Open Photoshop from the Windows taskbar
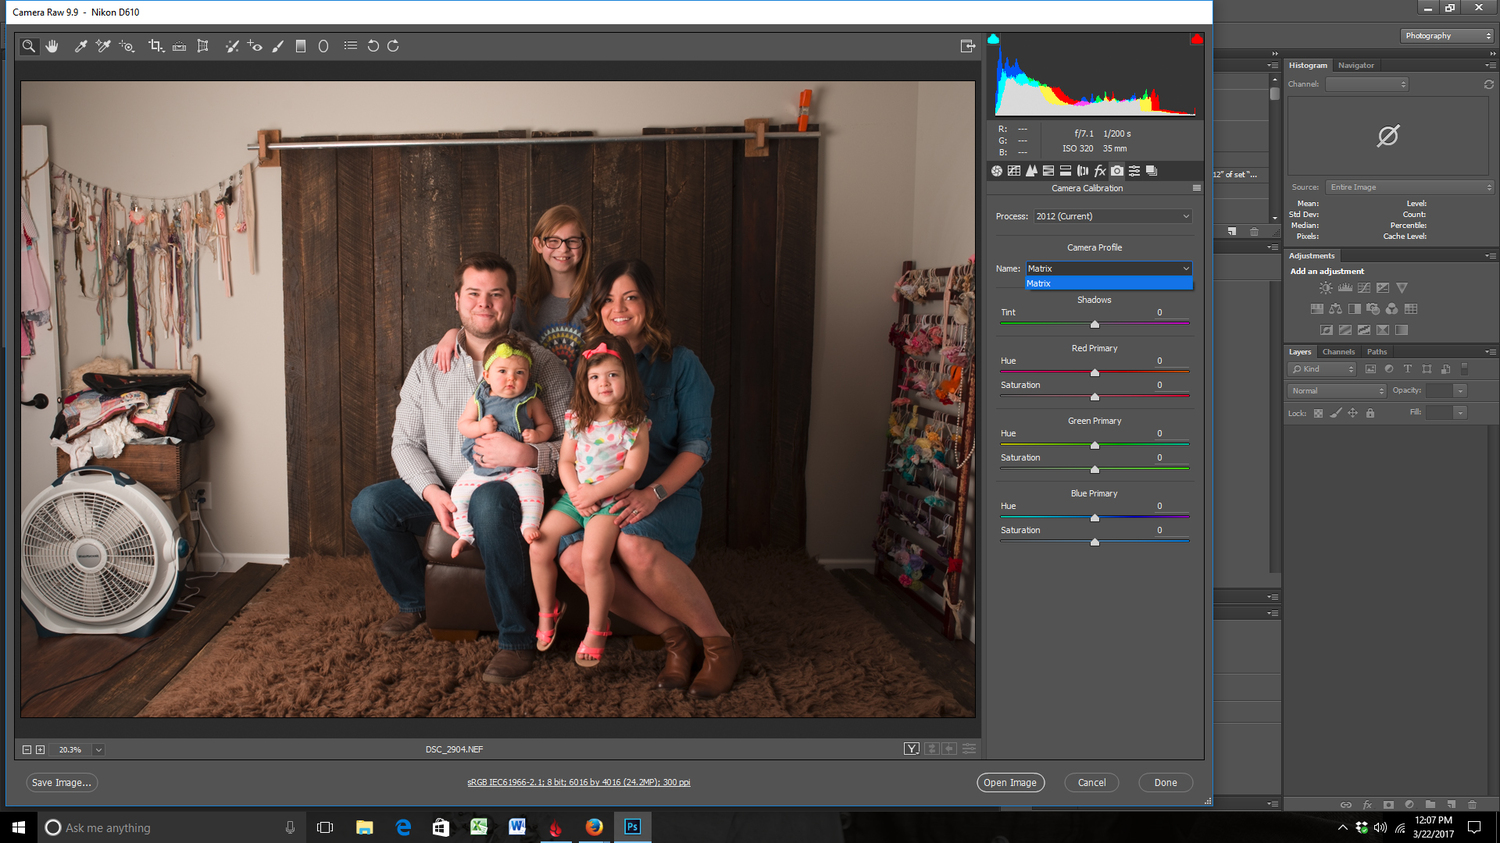Screen dimensions: 1500x843 click(x=632, y=827)
